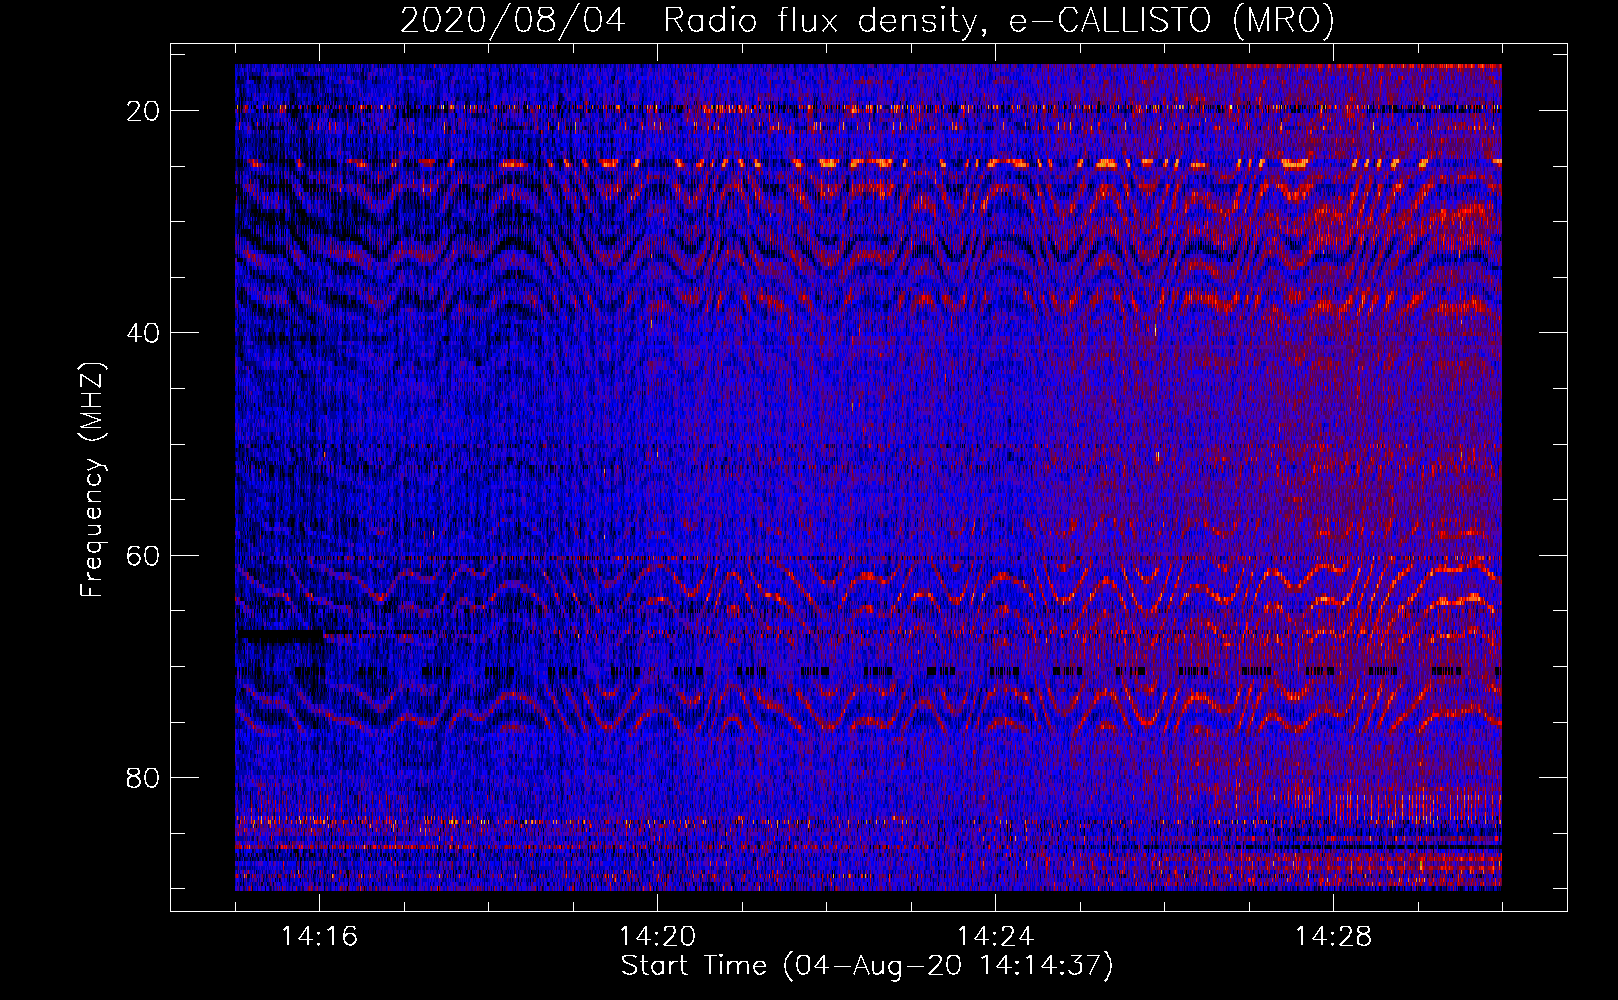The width and height of the screenshot is (1618, 1000).
Task: Click the '20' frequency tick label
Action: point(143,111)
